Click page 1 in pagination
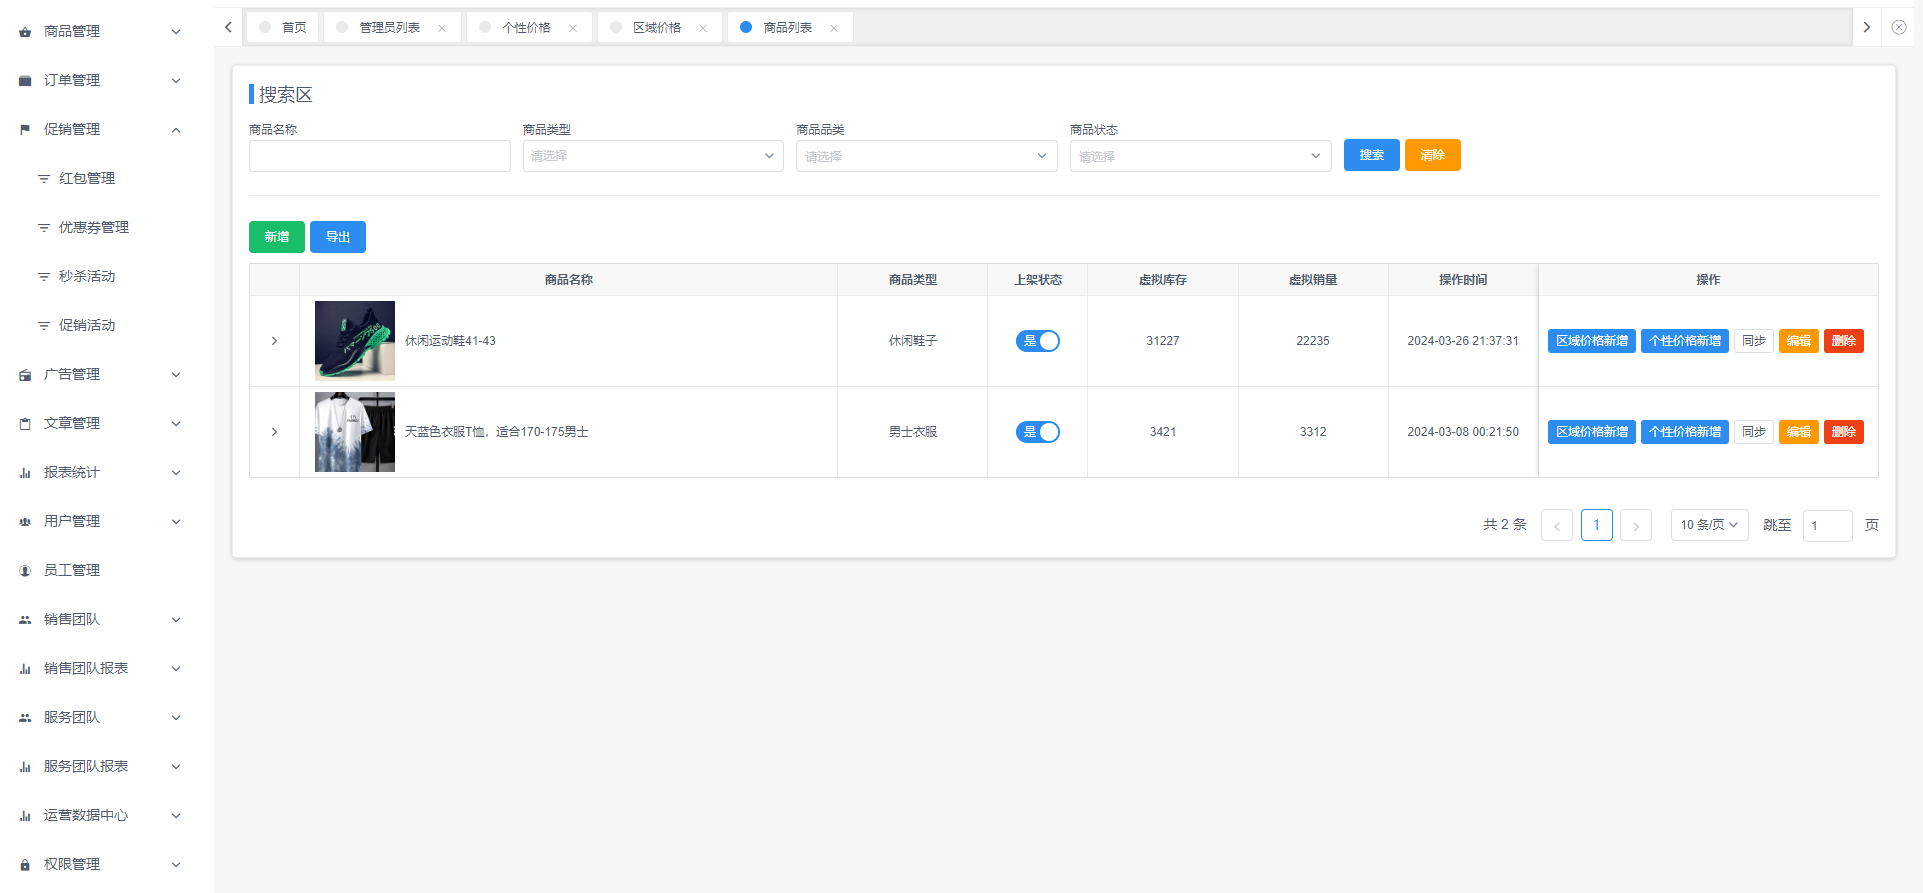This screenshot has width=1923, height=893. pyautogui.click(x=1597, y=525)
